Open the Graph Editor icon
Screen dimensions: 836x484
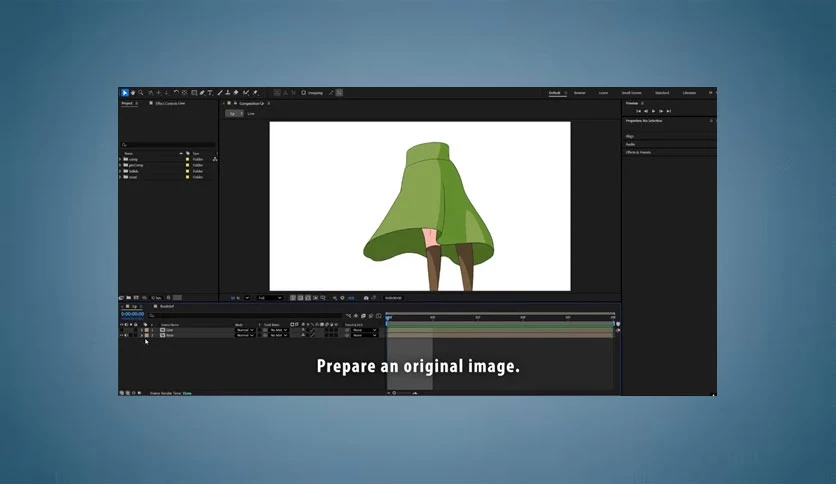[379, 316]
